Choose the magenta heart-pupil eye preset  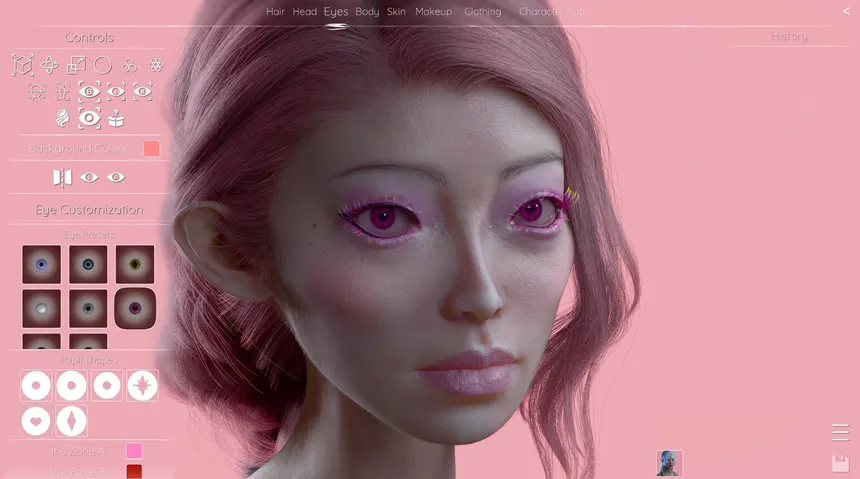135,308
